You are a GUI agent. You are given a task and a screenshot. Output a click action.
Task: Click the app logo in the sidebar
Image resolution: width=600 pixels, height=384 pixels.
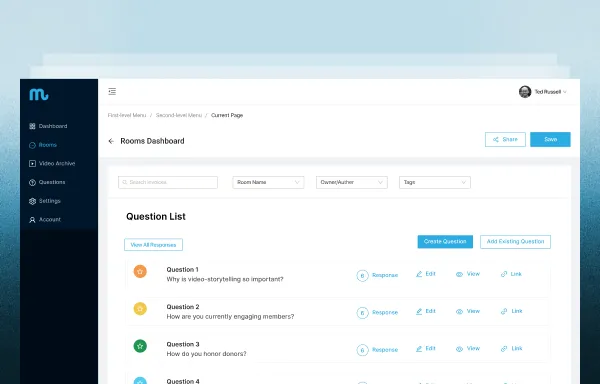(39, 94)
